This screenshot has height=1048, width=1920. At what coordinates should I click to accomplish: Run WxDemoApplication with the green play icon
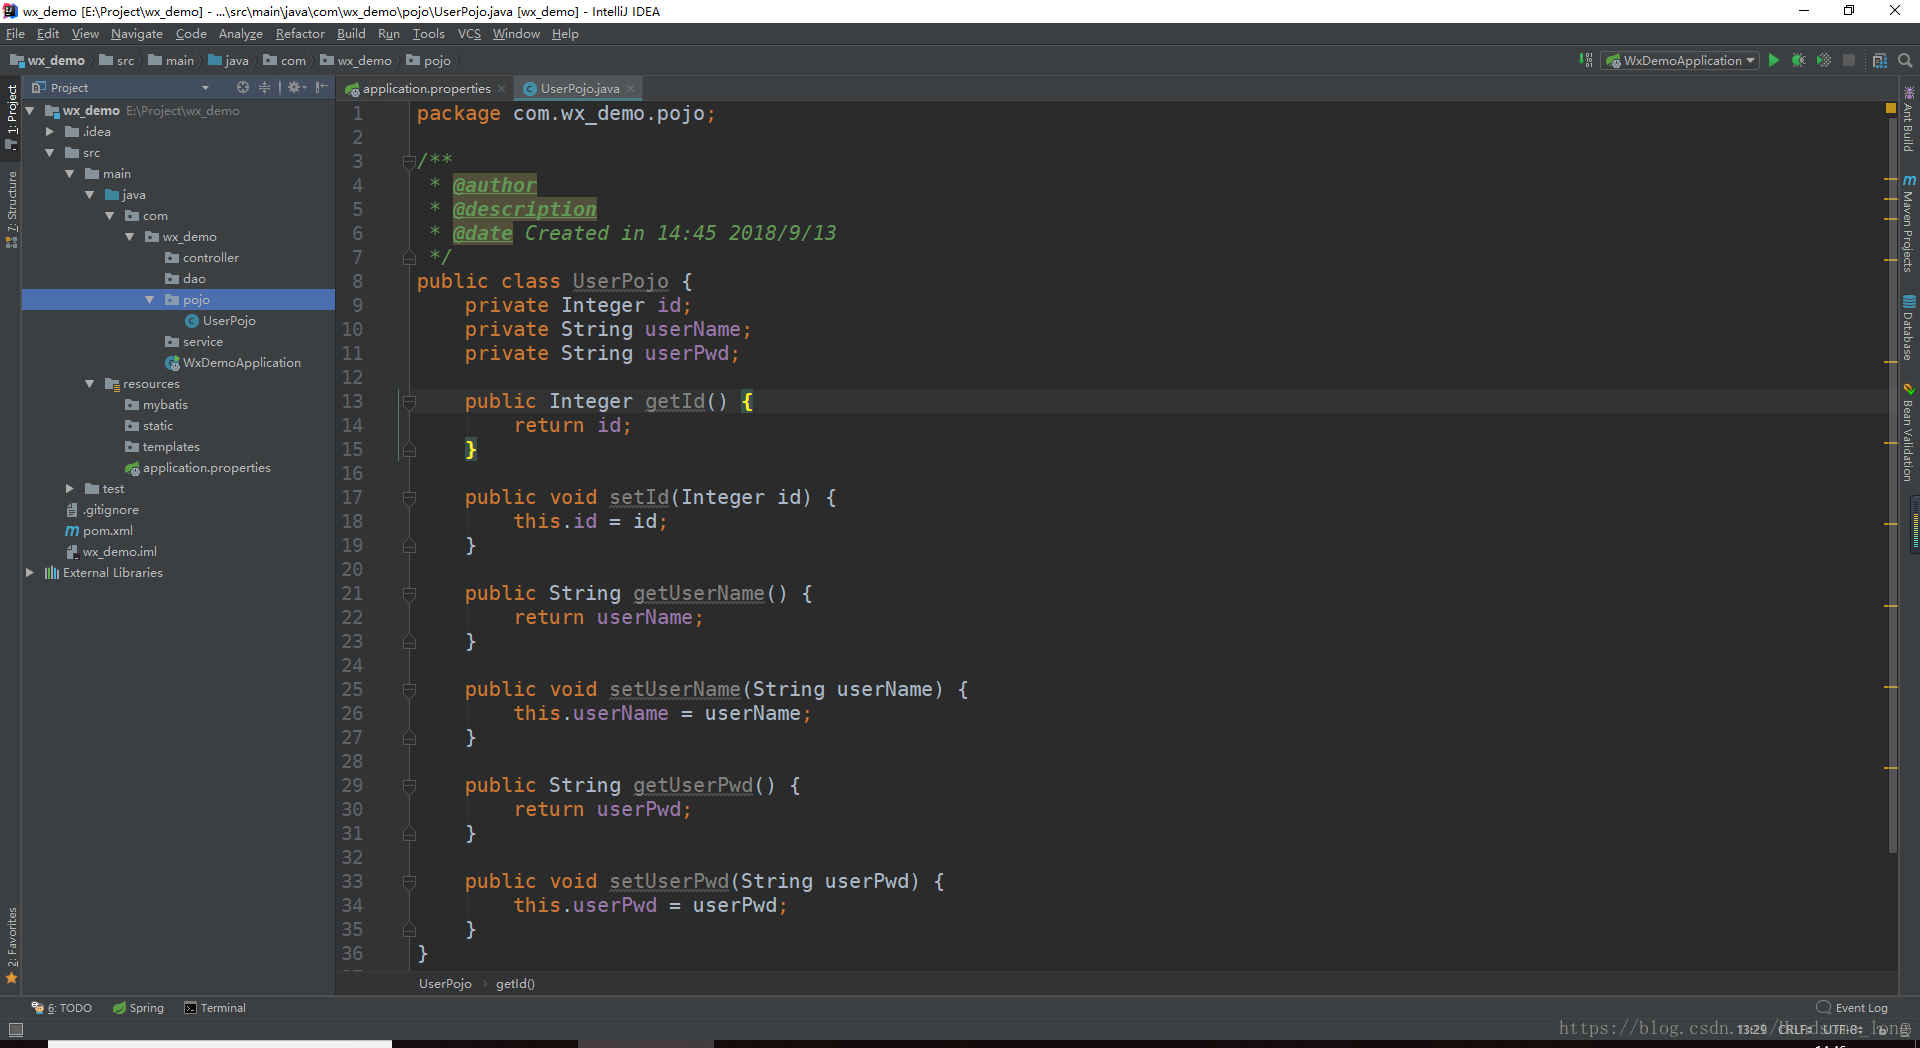1774,60
